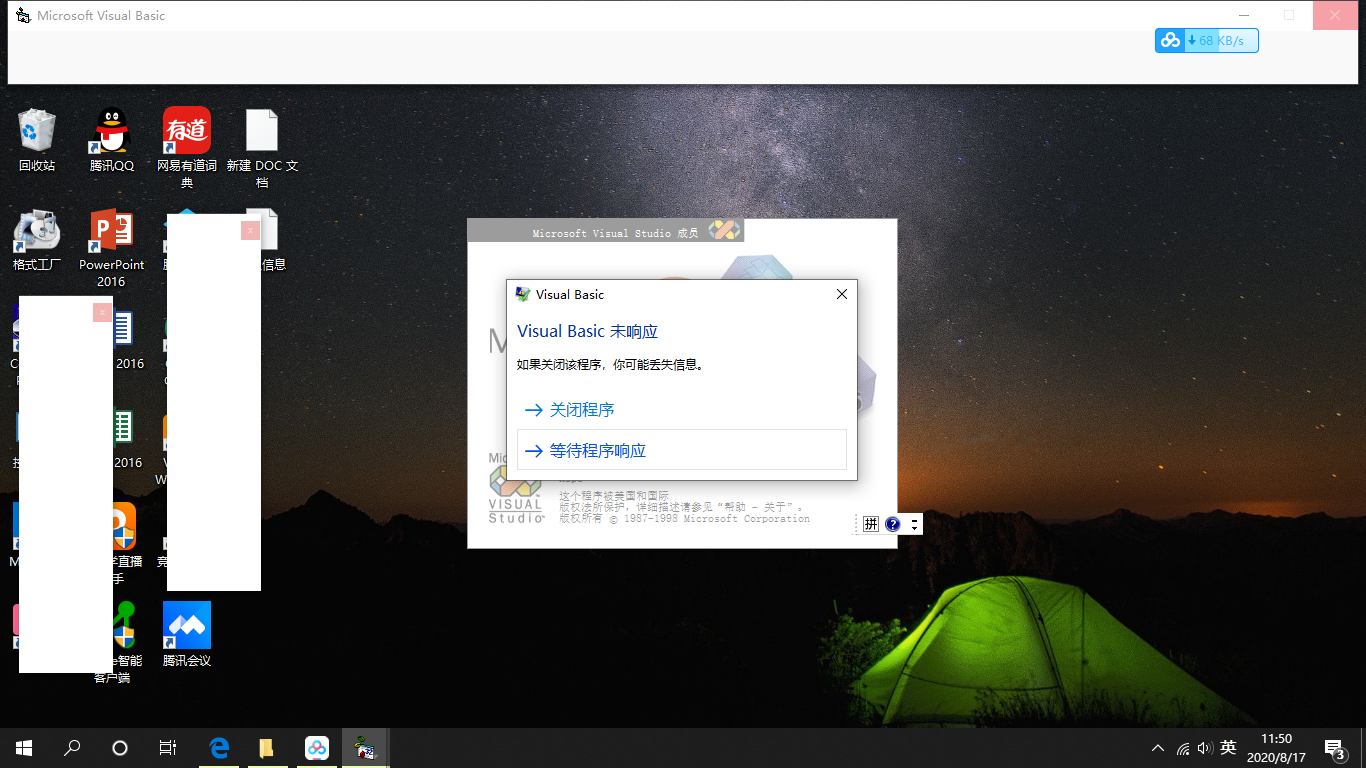Open the 回收站 recycle bin icon
Image resolution: width=1366 pixels, height=768 pixels.
(x=37, y=140)
